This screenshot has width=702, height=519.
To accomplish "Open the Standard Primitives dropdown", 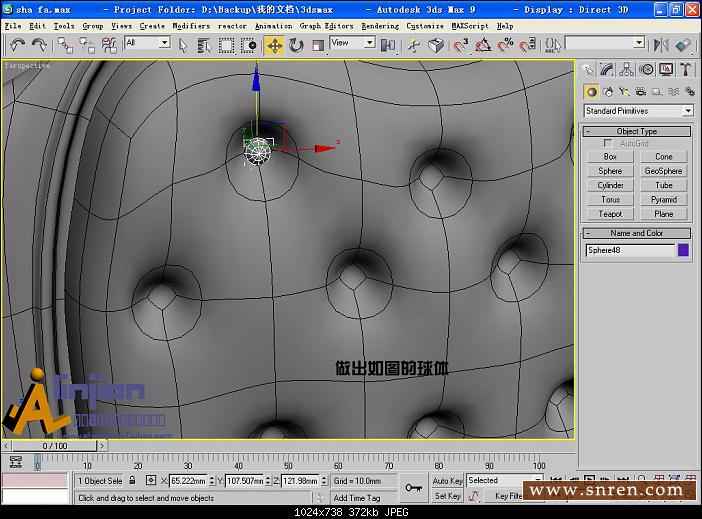I will [638, 111].
